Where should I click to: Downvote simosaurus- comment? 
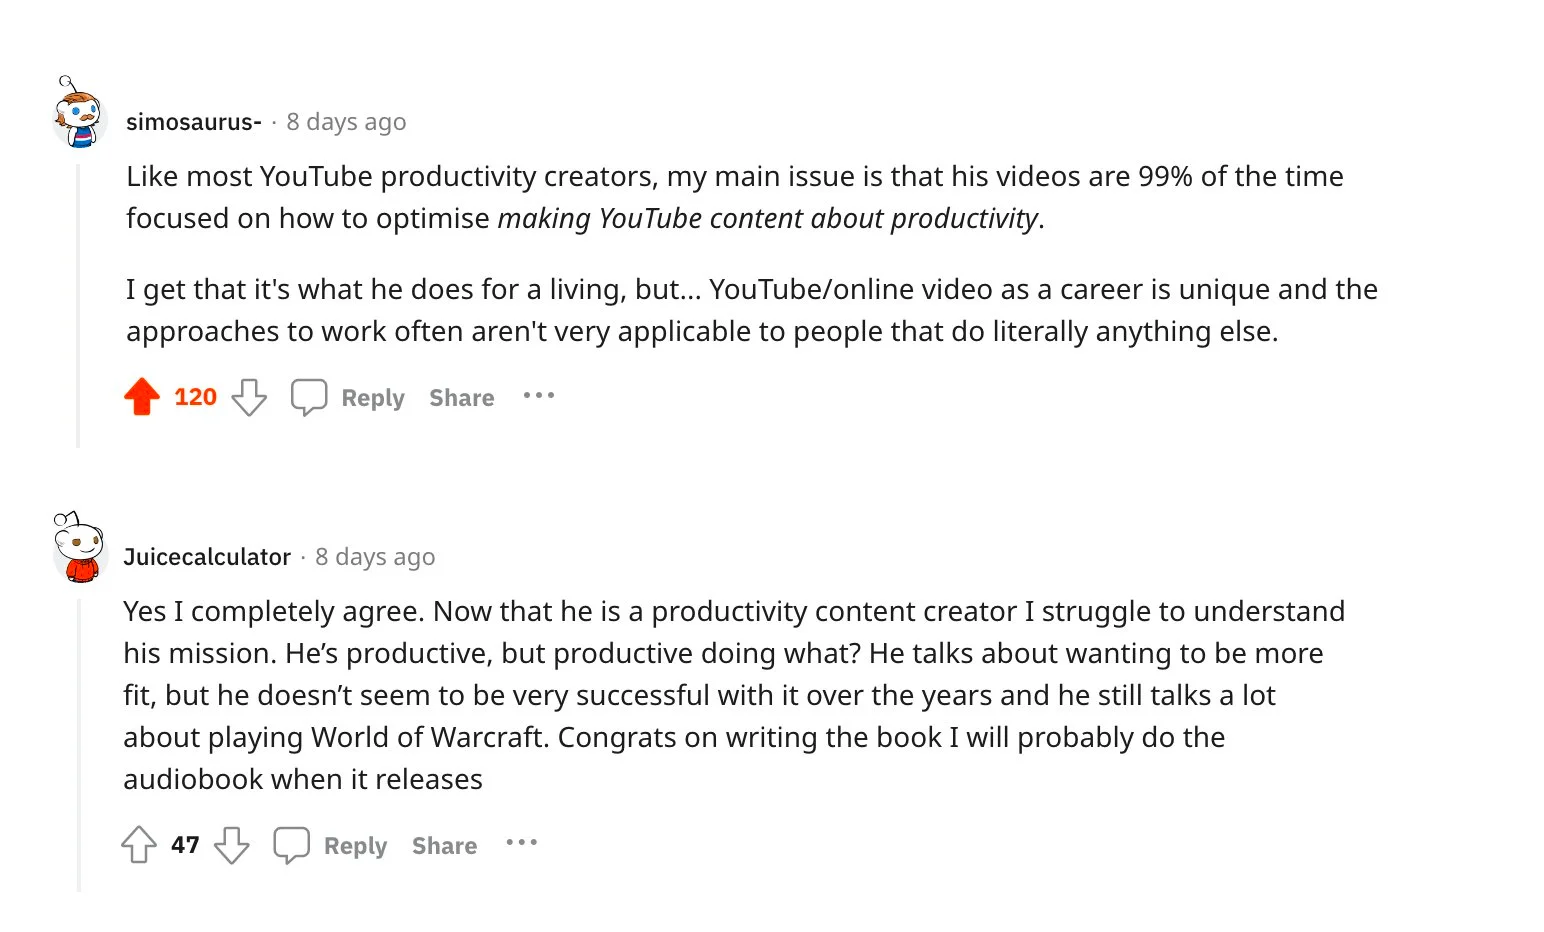click(x=249, y=397)
